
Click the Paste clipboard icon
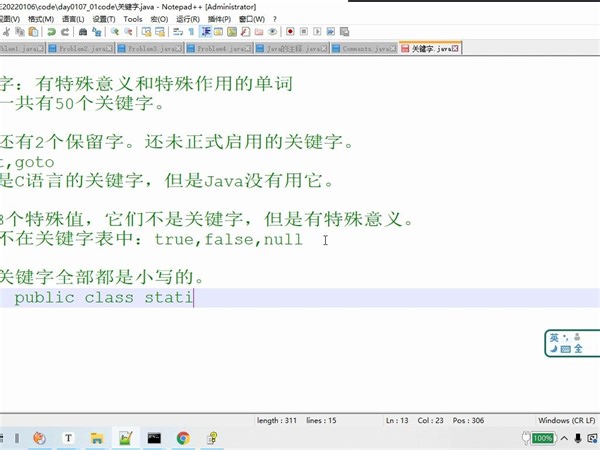point(34,32)
